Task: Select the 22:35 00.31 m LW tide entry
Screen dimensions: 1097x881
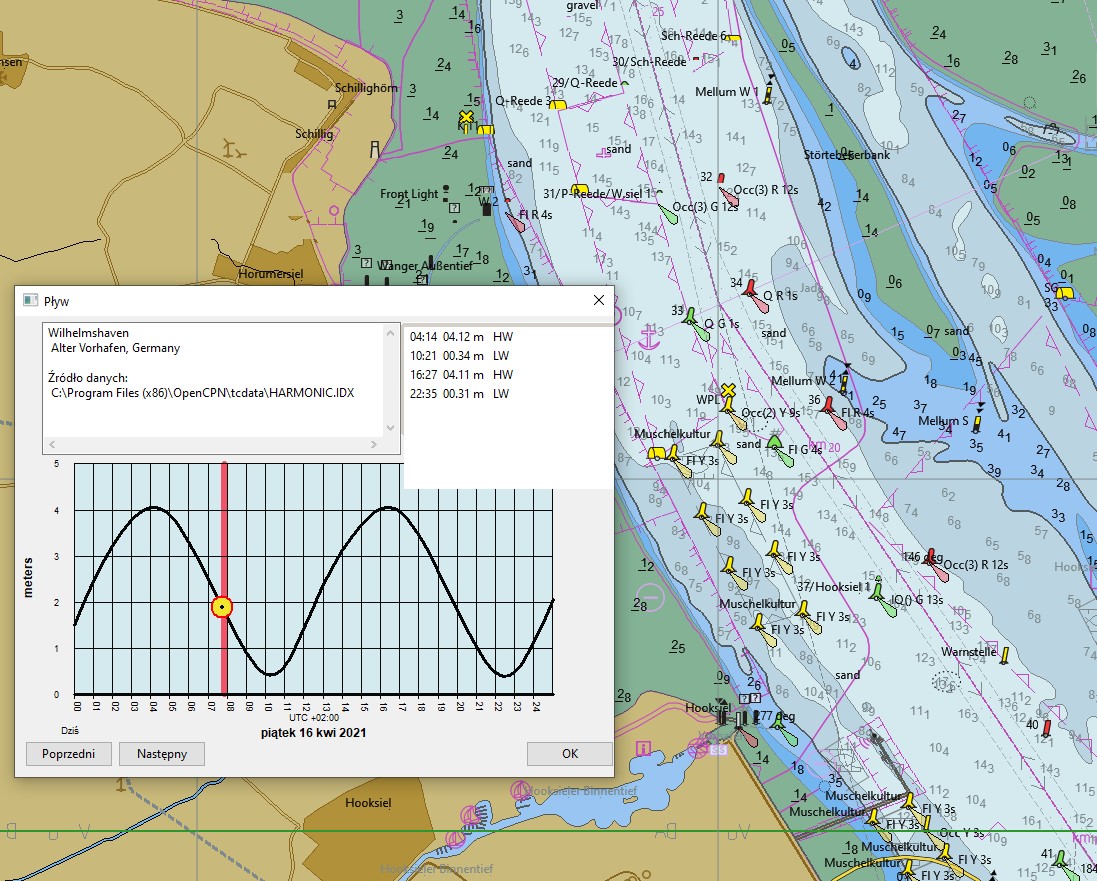Action: [x=460, y=393]
